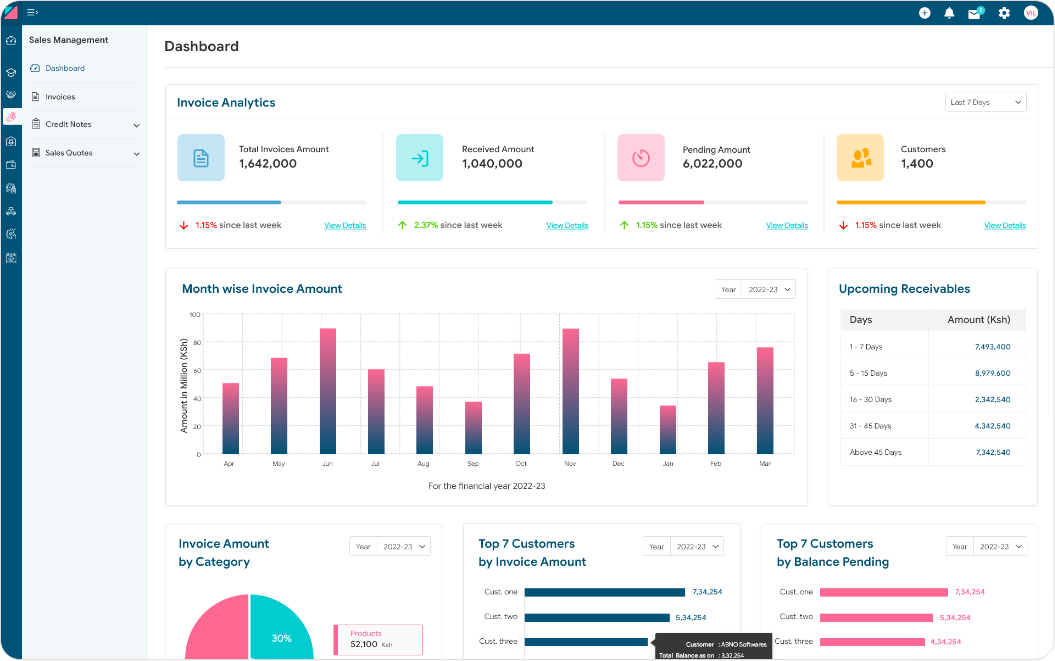
Task: Open the graduation cap module in the left rail
Action: (x=11, y=72)
